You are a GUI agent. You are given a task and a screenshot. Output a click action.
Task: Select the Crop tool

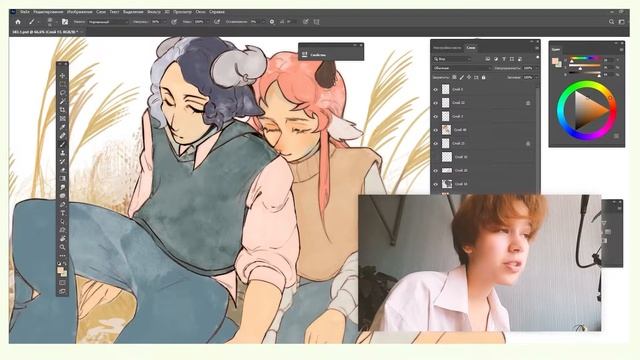click(62, 110)
